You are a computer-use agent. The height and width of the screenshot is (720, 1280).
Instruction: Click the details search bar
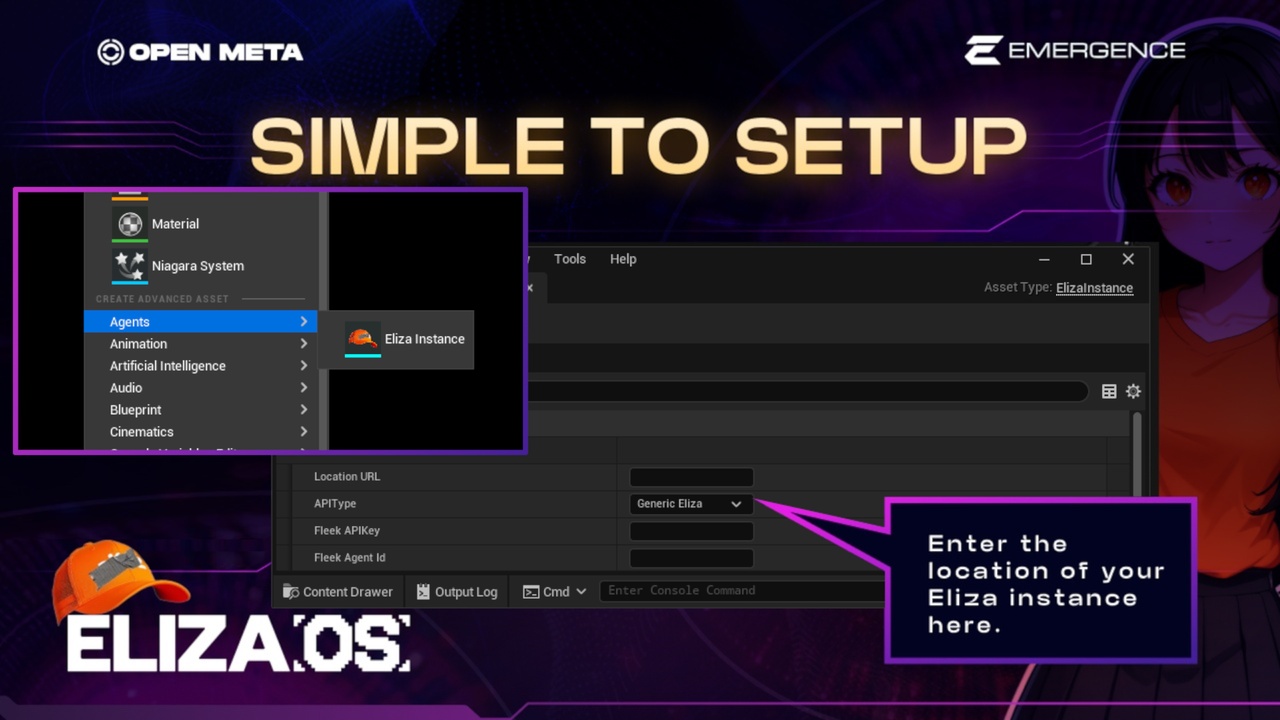click(806, 392)
